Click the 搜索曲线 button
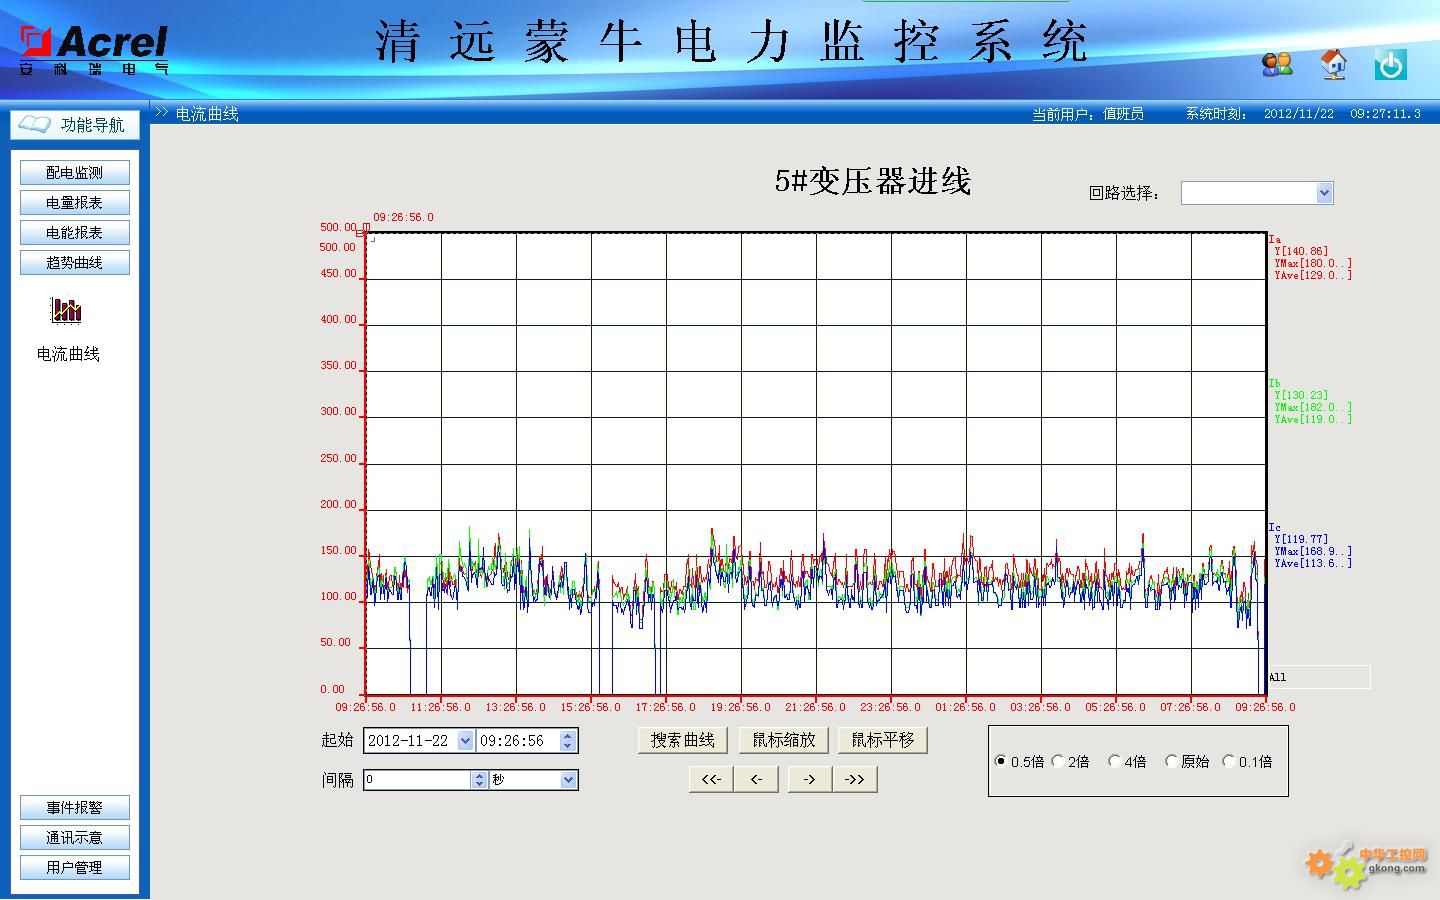The width and height of the screenshot is (1440, 900). [683, 740]
